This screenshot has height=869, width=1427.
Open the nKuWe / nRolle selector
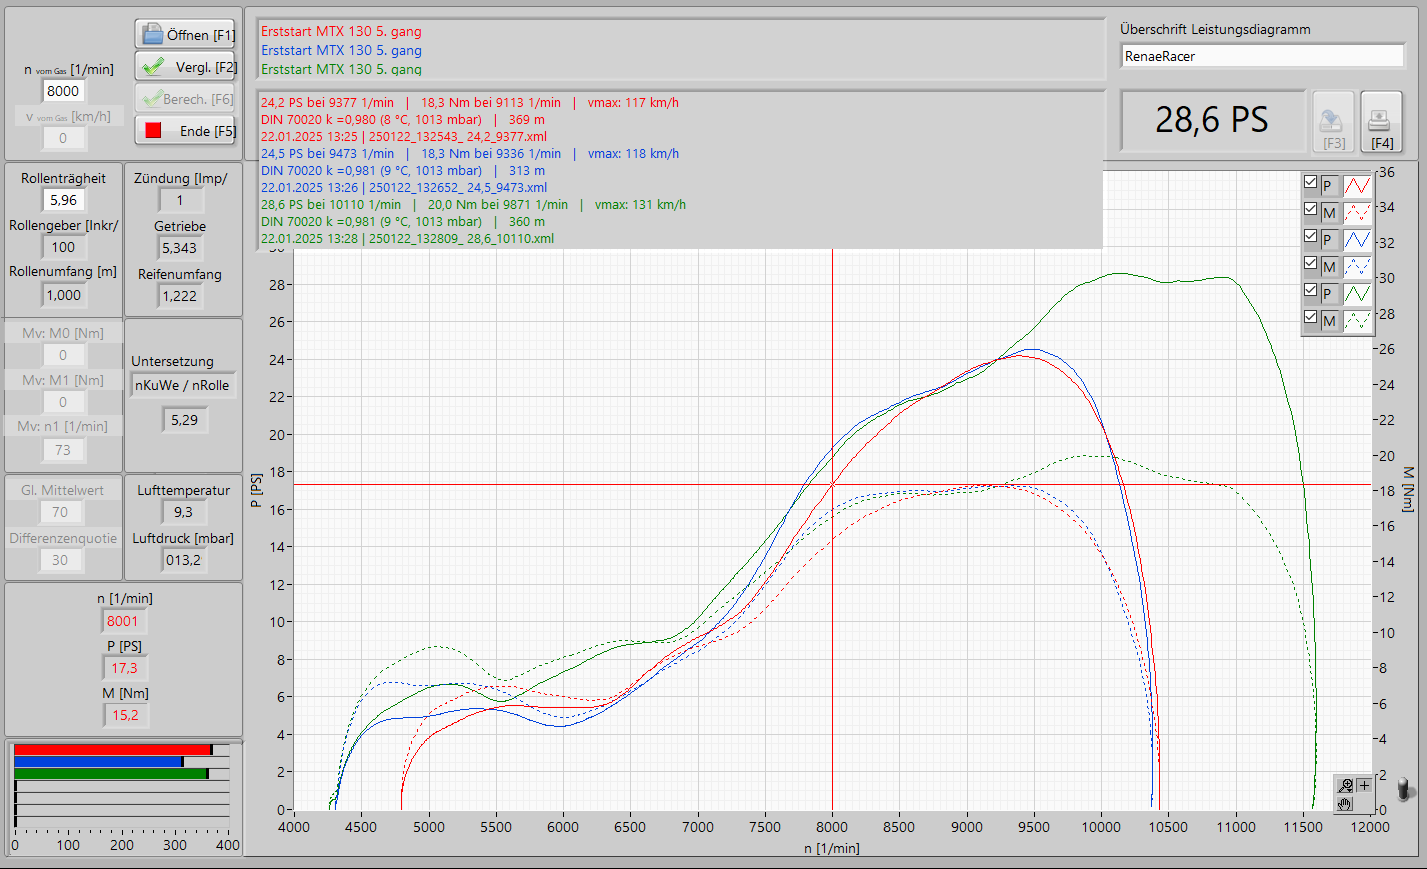pyautogui.click(x=182, y=386)
